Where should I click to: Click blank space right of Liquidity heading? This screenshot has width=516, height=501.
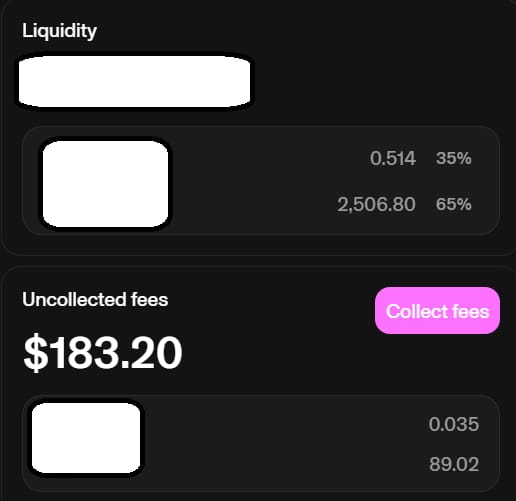(300, 31)
